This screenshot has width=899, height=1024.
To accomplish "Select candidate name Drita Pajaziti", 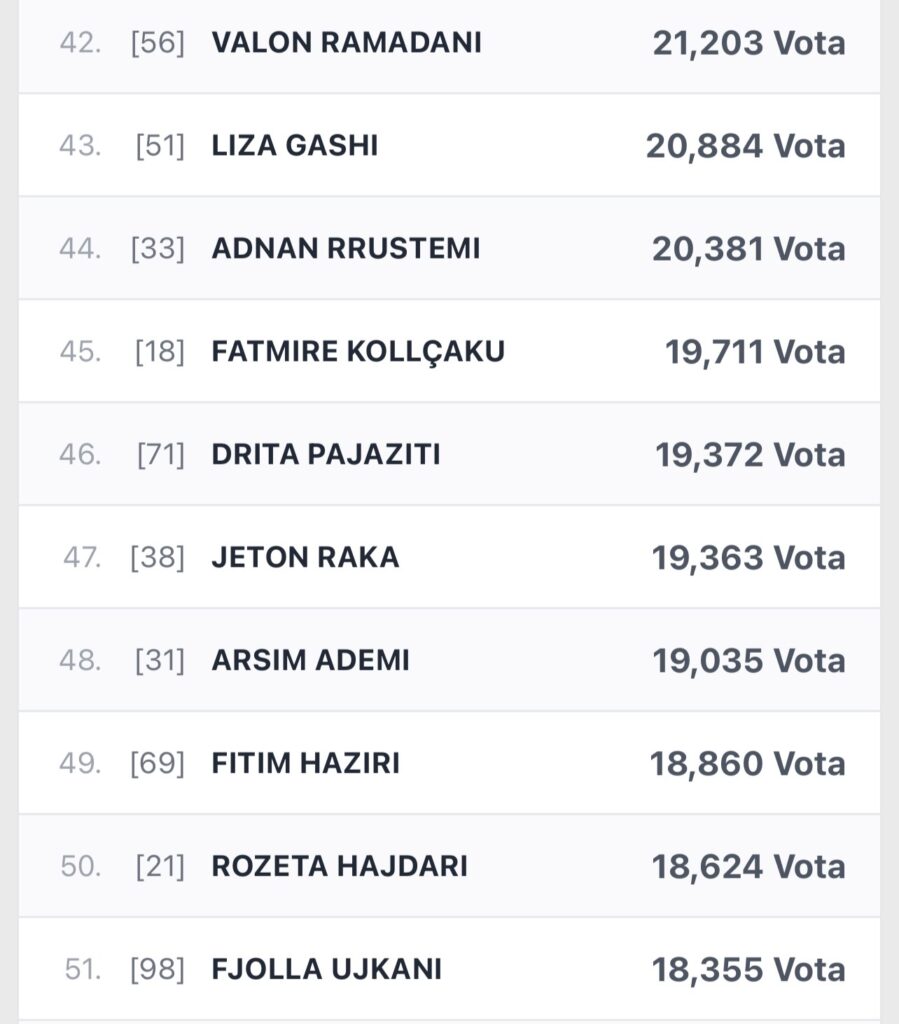I will click(326, 455).
